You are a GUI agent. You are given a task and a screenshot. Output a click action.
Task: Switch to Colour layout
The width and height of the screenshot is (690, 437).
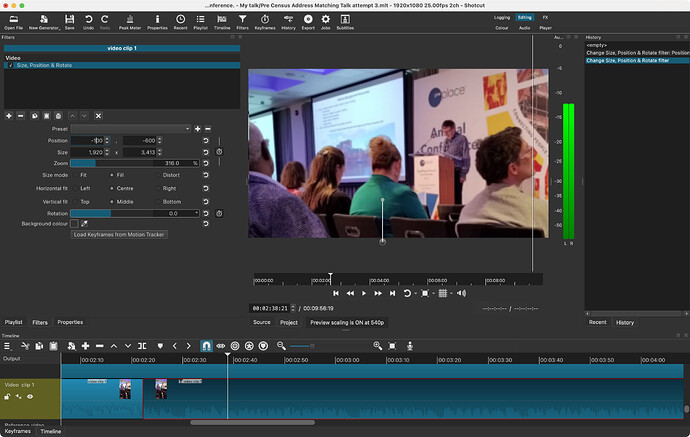coord(502,28)
